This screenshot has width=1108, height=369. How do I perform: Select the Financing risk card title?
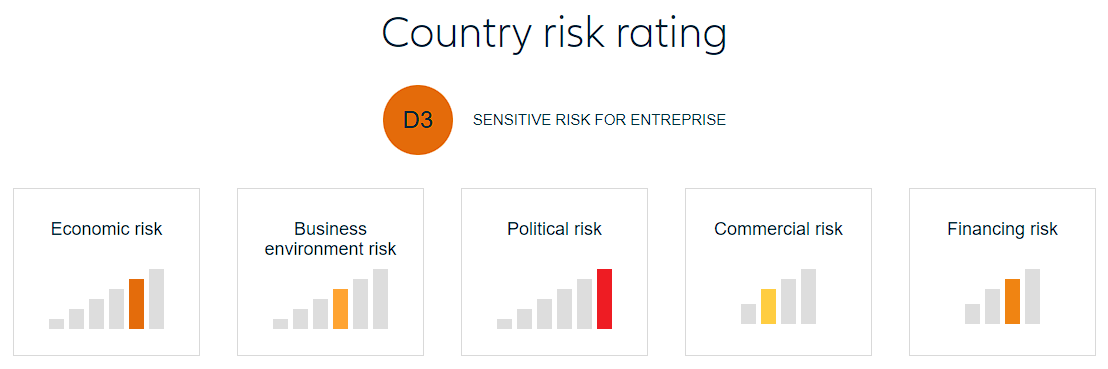1003,229
